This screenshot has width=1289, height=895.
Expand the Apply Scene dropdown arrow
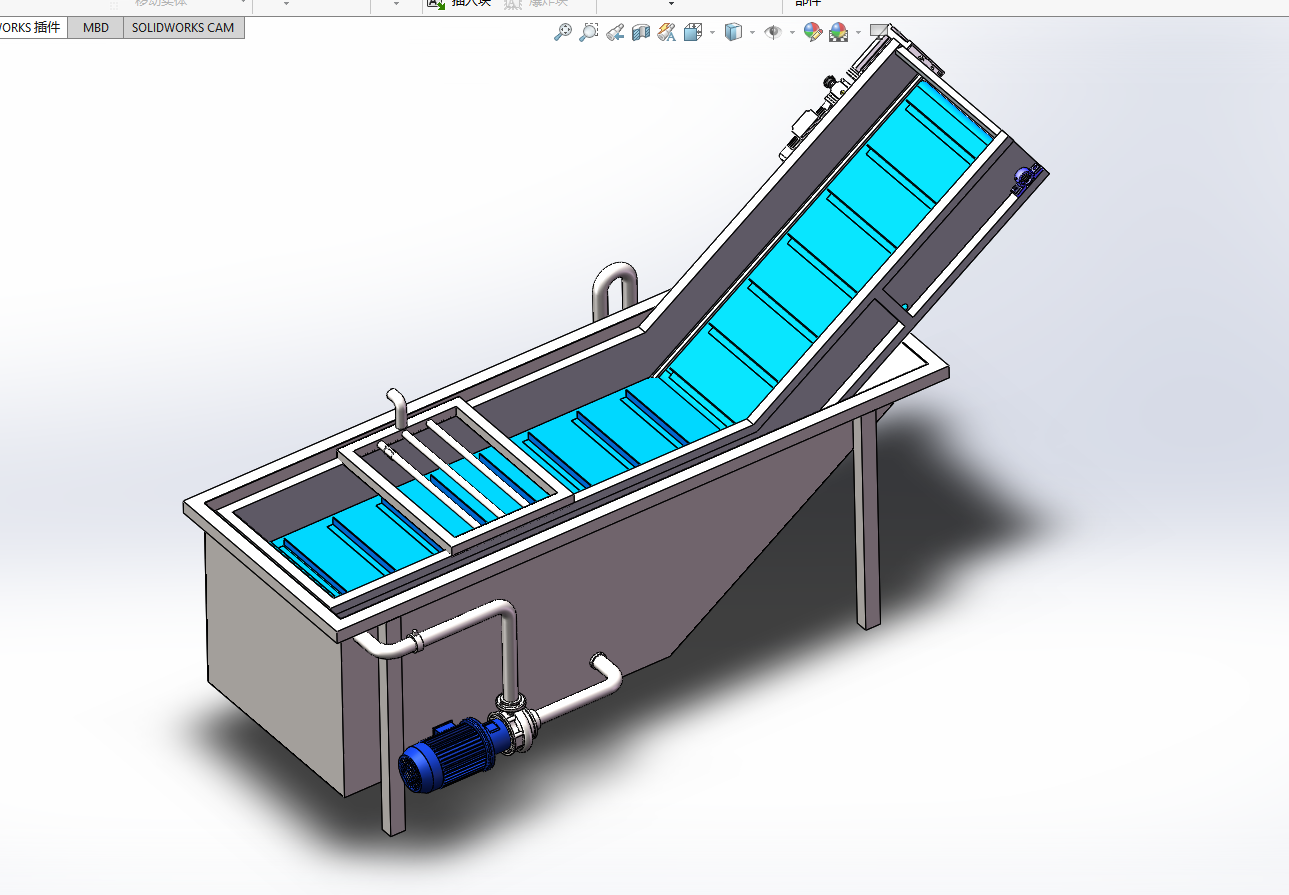pyautogui.click(x=858, y=32)
